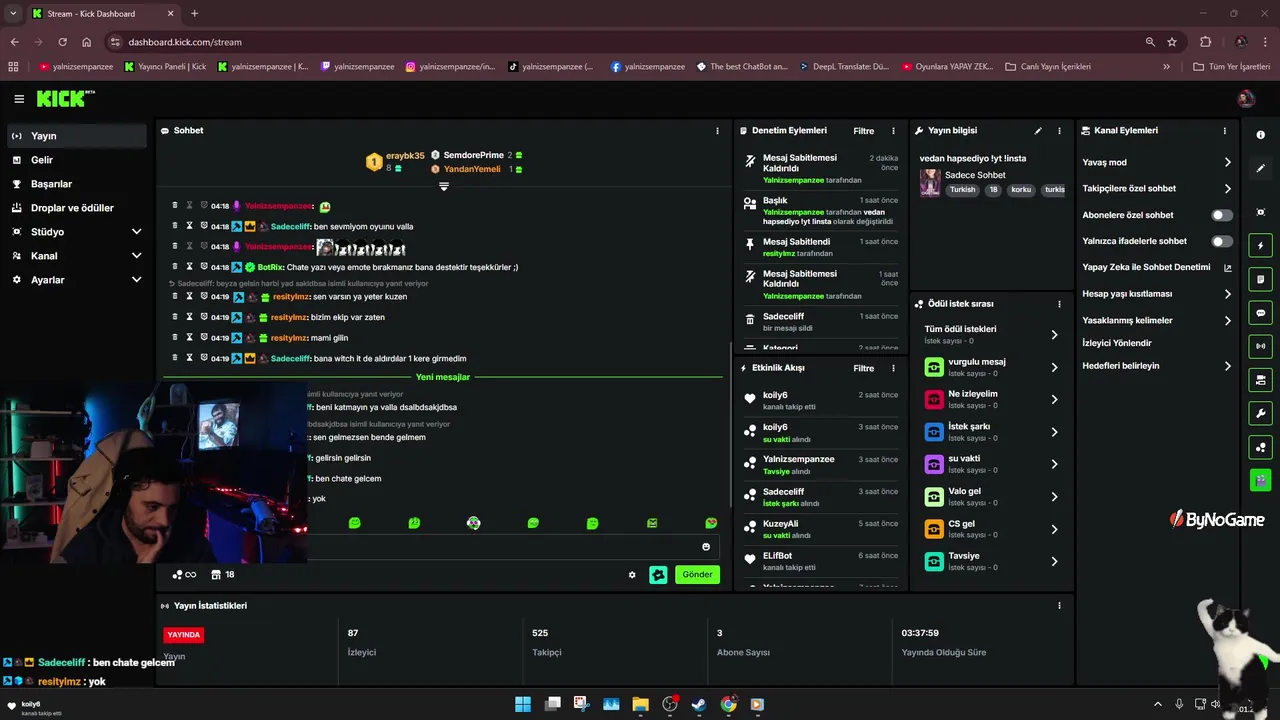Open the Hedefleri belirleyin submenu arrow
The image size is (1280, 720).
pyautogui.click(x=1228, y=366)
